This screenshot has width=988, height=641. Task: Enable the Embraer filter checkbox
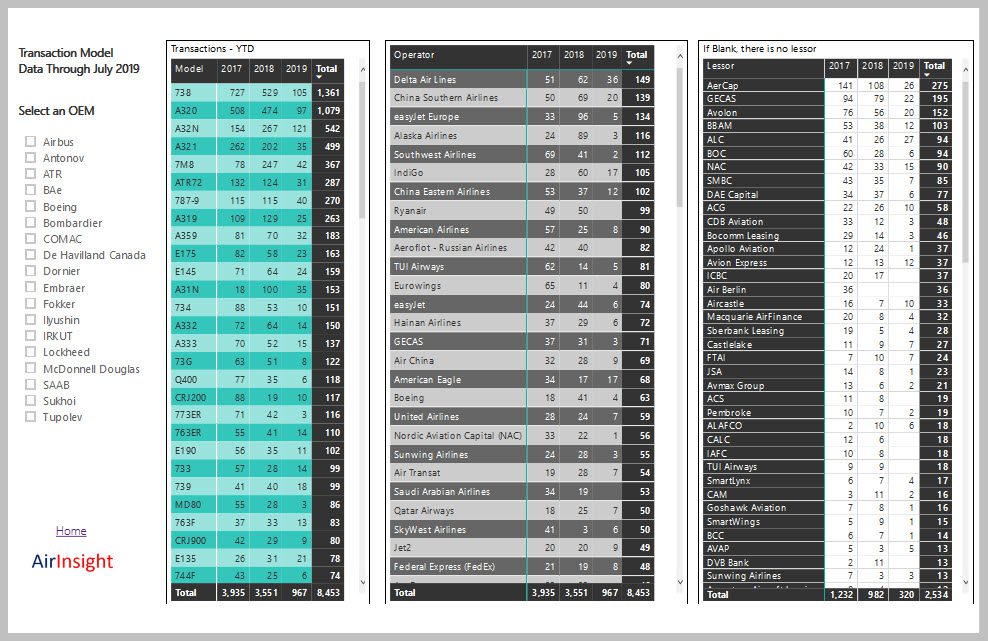pos(30,288)
